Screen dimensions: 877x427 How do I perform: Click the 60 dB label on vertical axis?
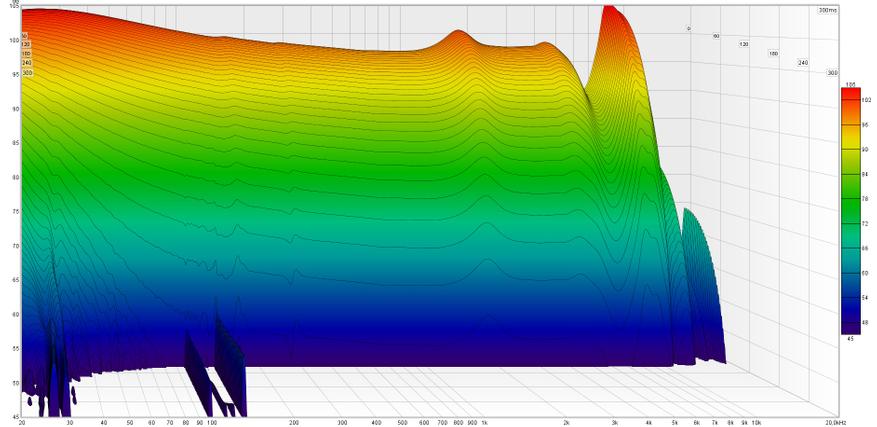point(14,314)
